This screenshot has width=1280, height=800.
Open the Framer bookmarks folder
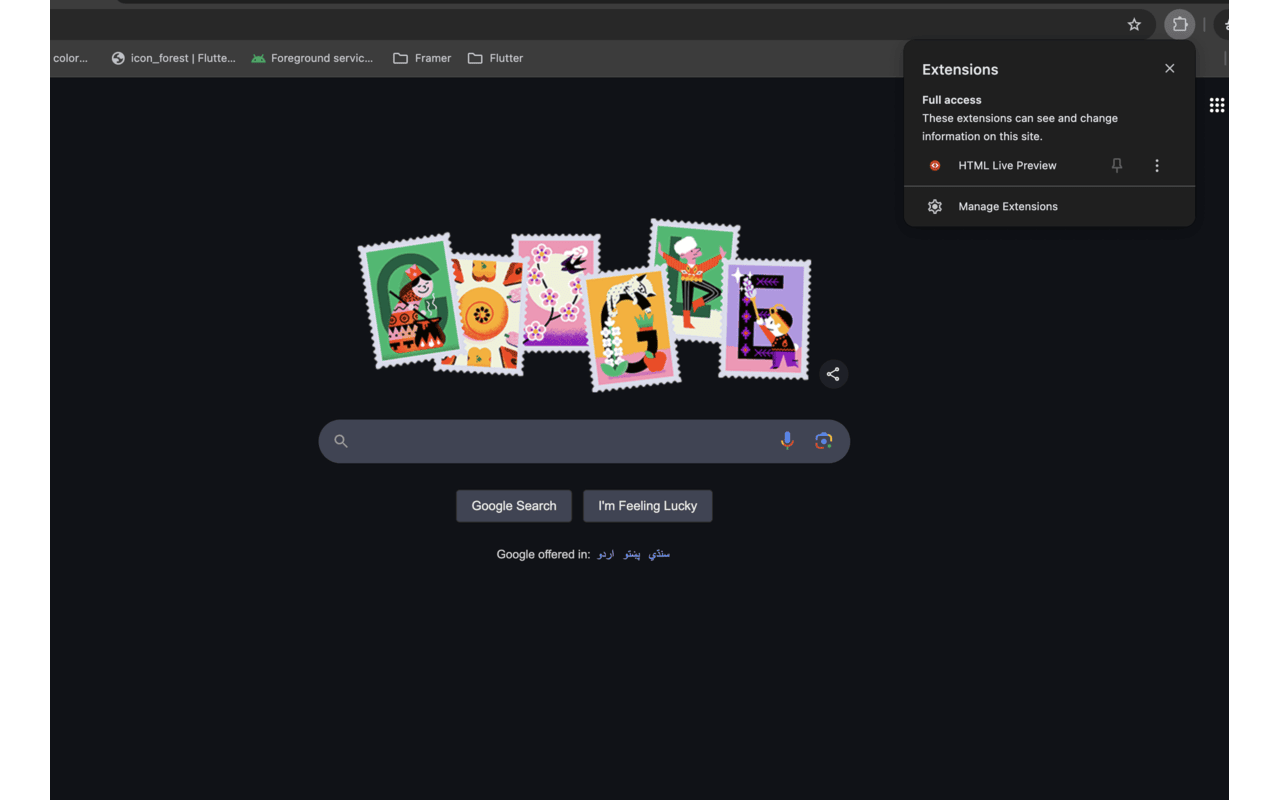tap(422, 58)
